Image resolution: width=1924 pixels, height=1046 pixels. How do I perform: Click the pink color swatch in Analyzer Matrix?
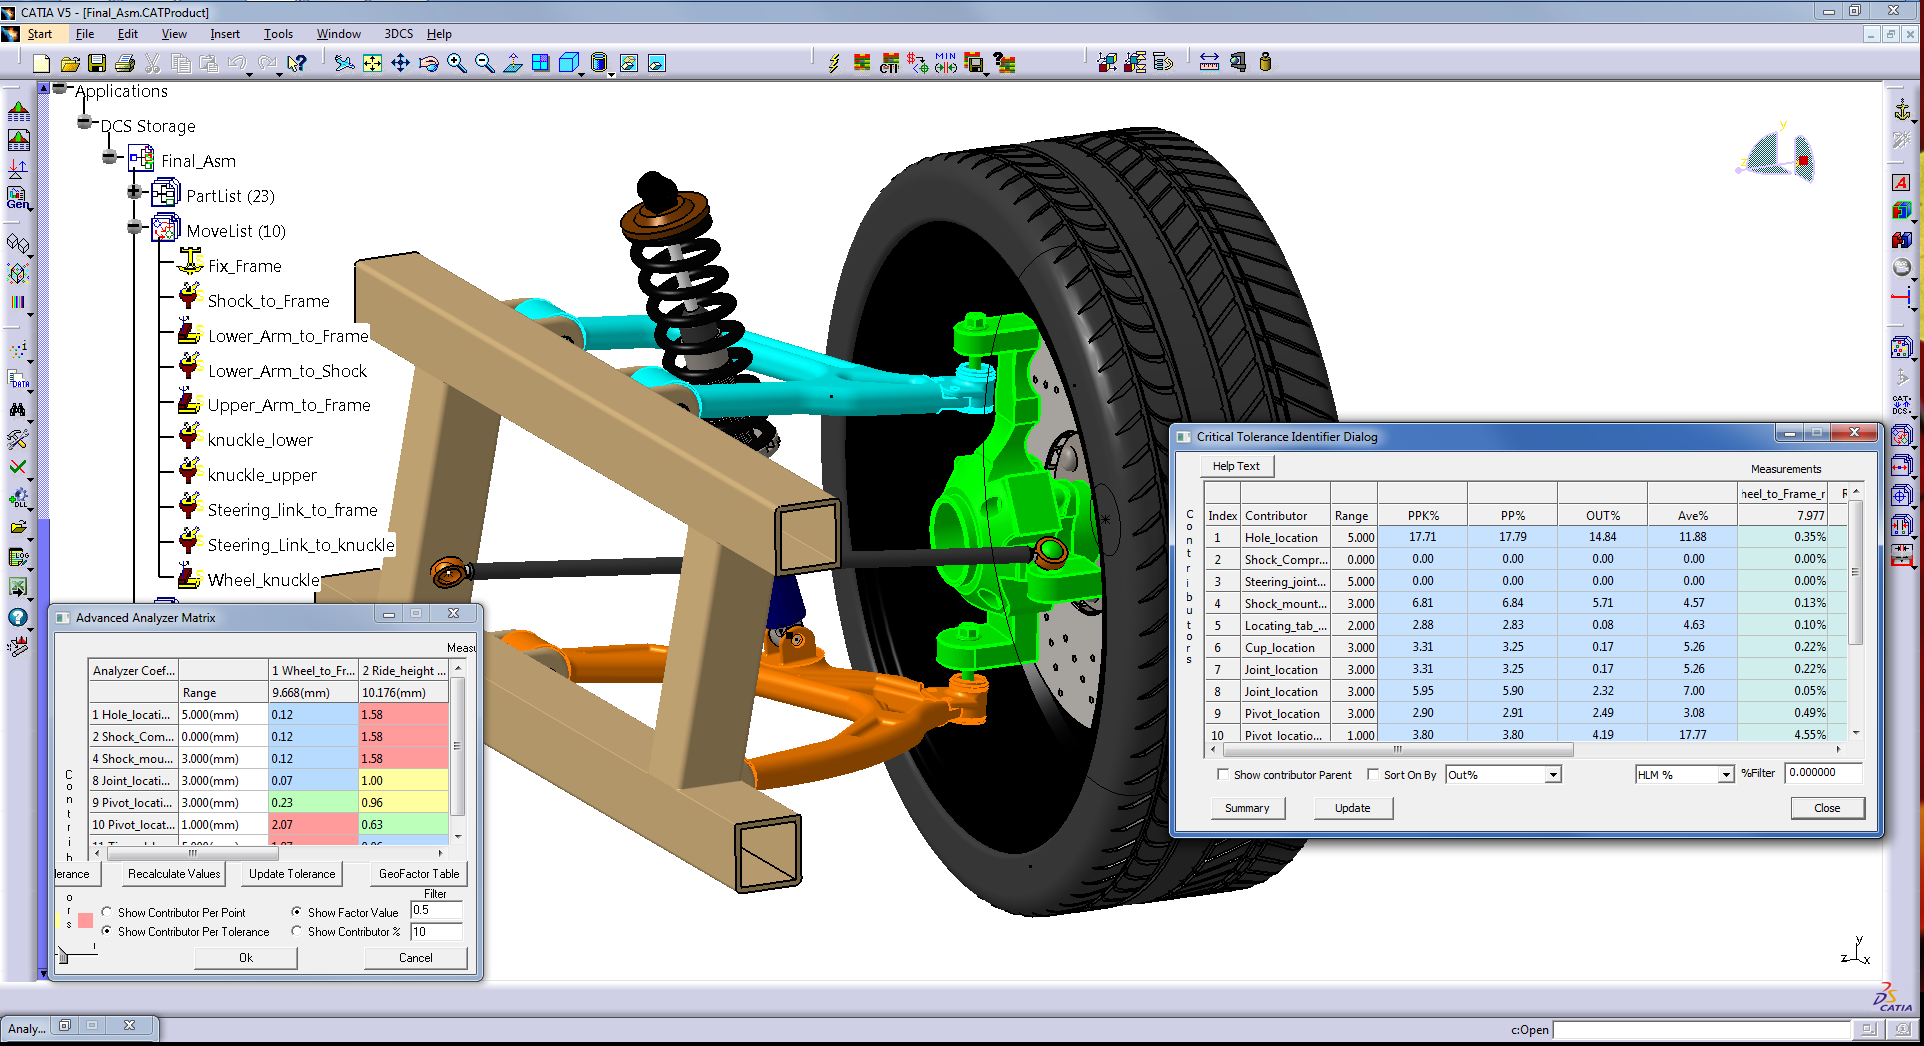[x=86, y=920]
